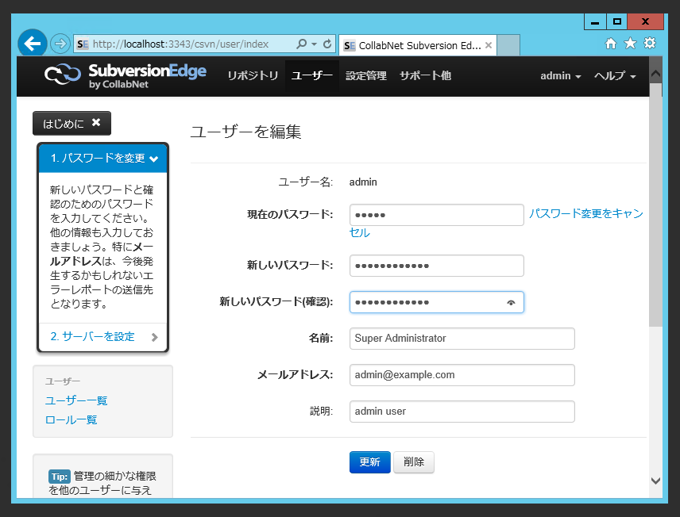Open the admin user dropdown menu
The width and height of the screenshot is (680, 517).
560,76
